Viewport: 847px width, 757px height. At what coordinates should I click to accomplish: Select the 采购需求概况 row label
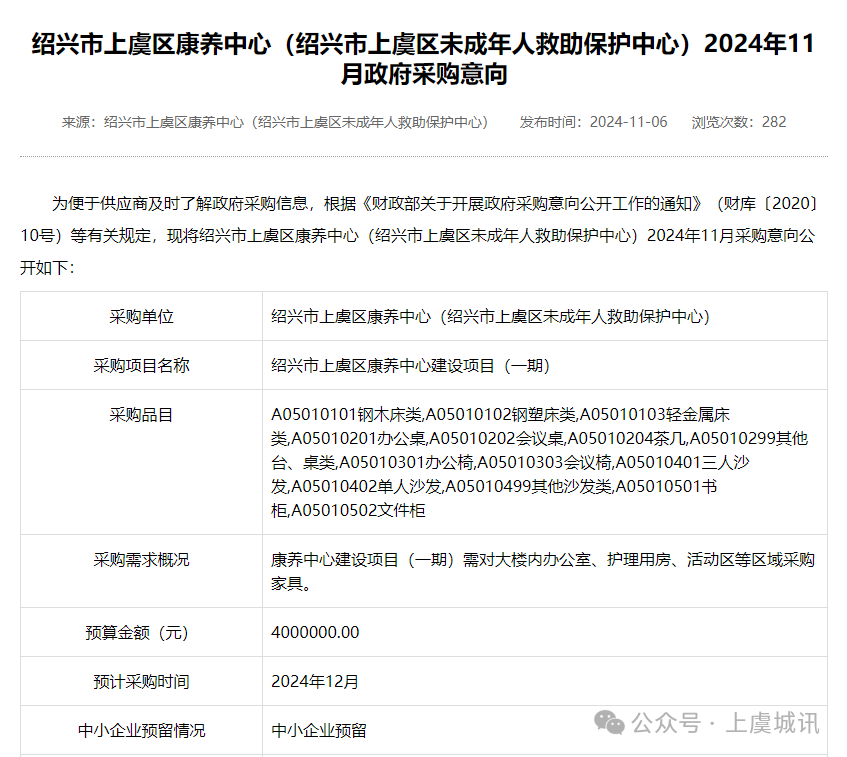point(141,560)
